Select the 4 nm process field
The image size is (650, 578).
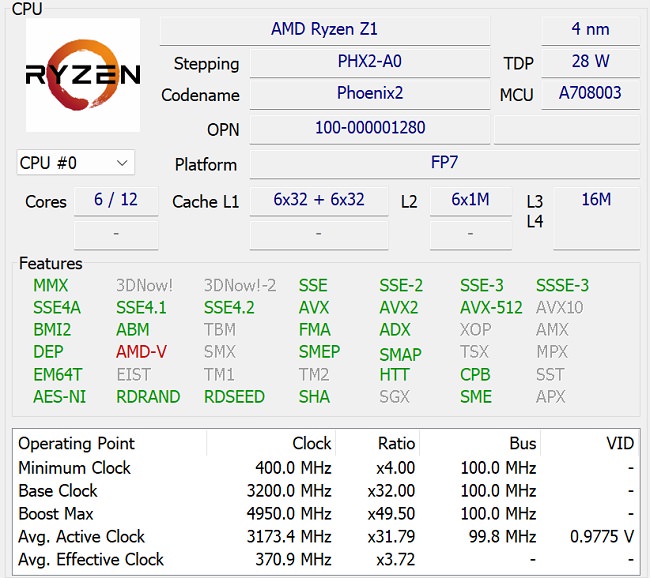[590, 29]
